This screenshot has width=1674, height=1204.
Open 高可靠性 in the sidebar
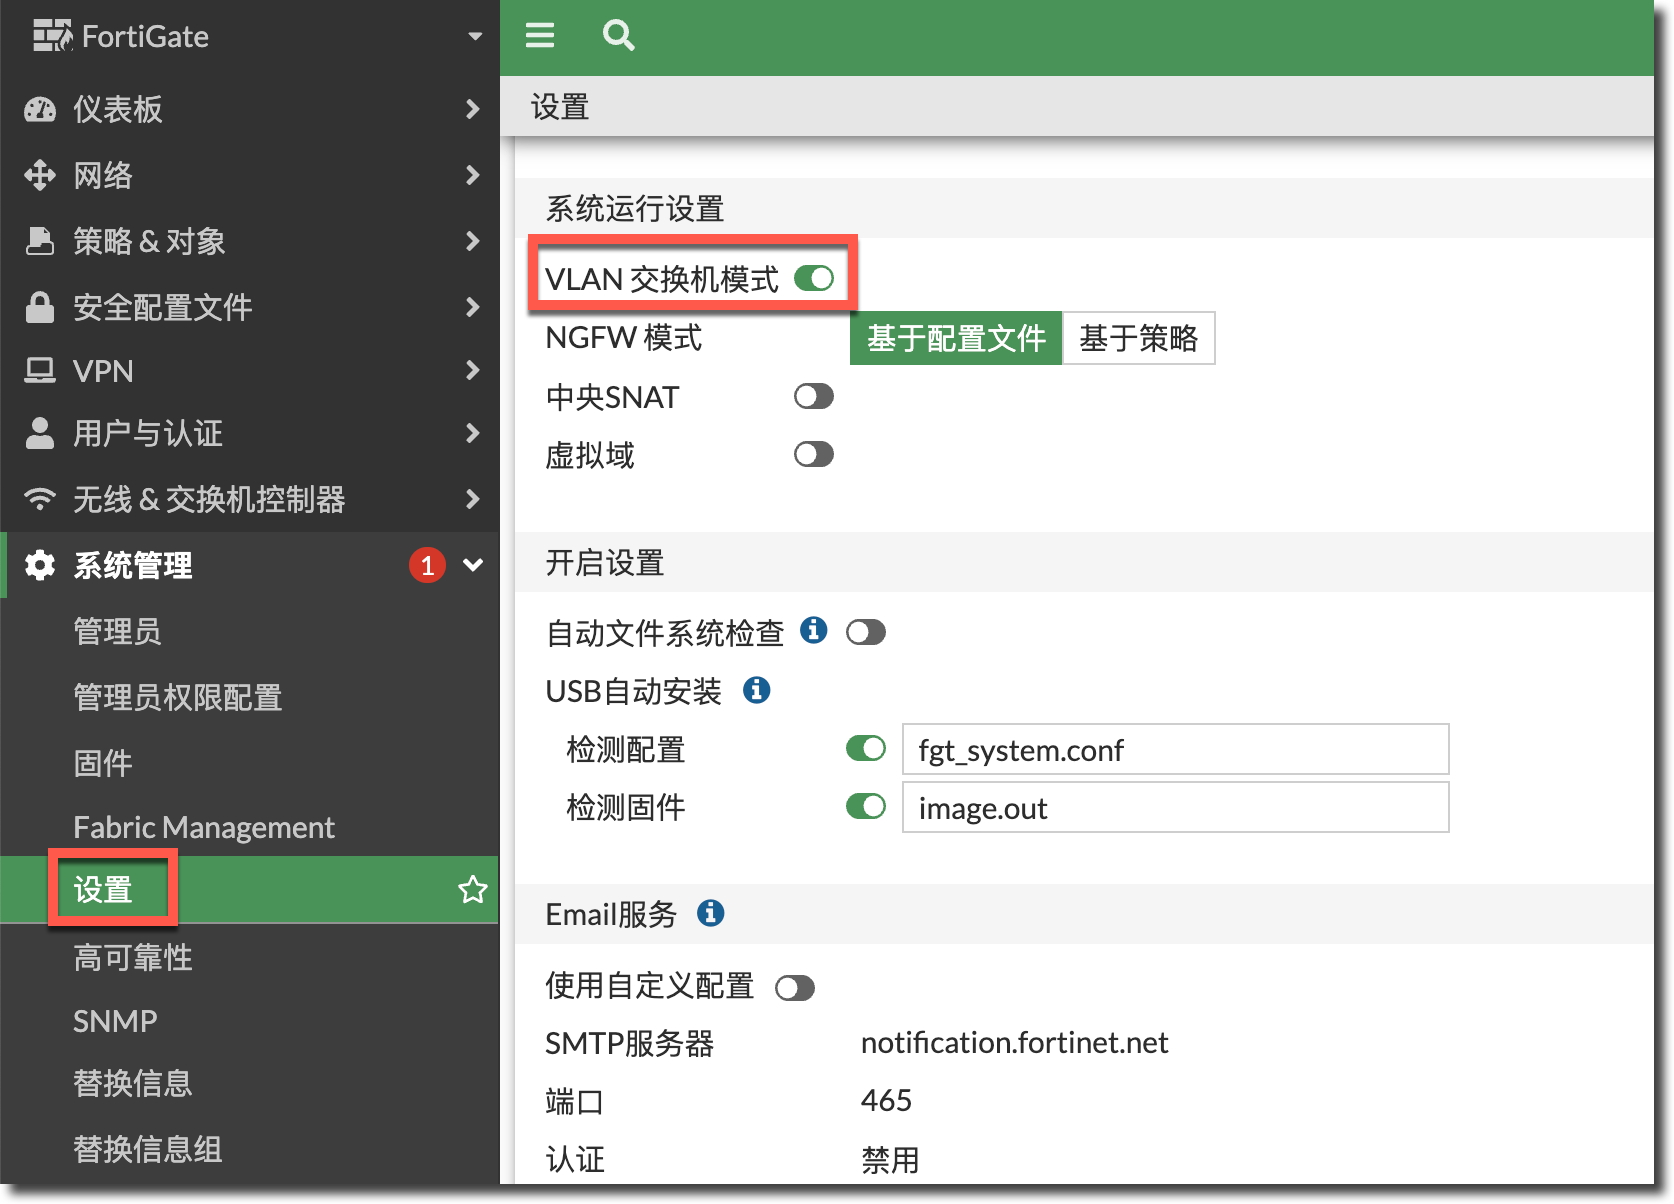(133, 957)
